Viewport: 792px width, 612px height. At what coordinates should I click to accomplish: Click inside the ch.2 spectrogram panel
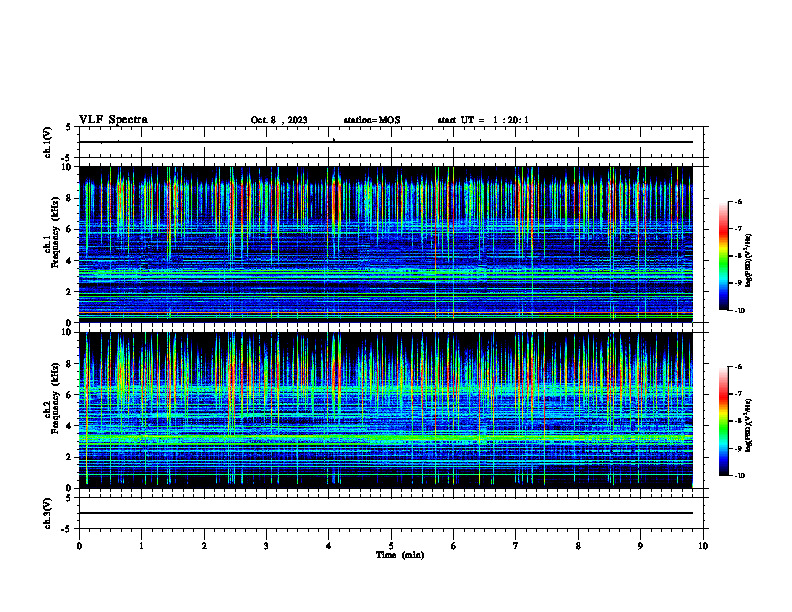386,410
